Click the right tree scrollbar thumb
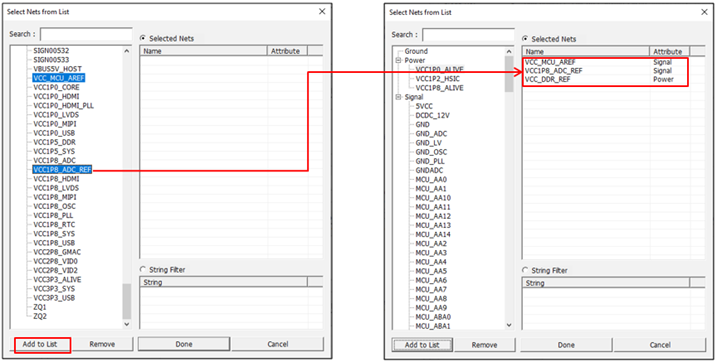The height and width of the screenshot is (362, 717). (x=509, y=74)
